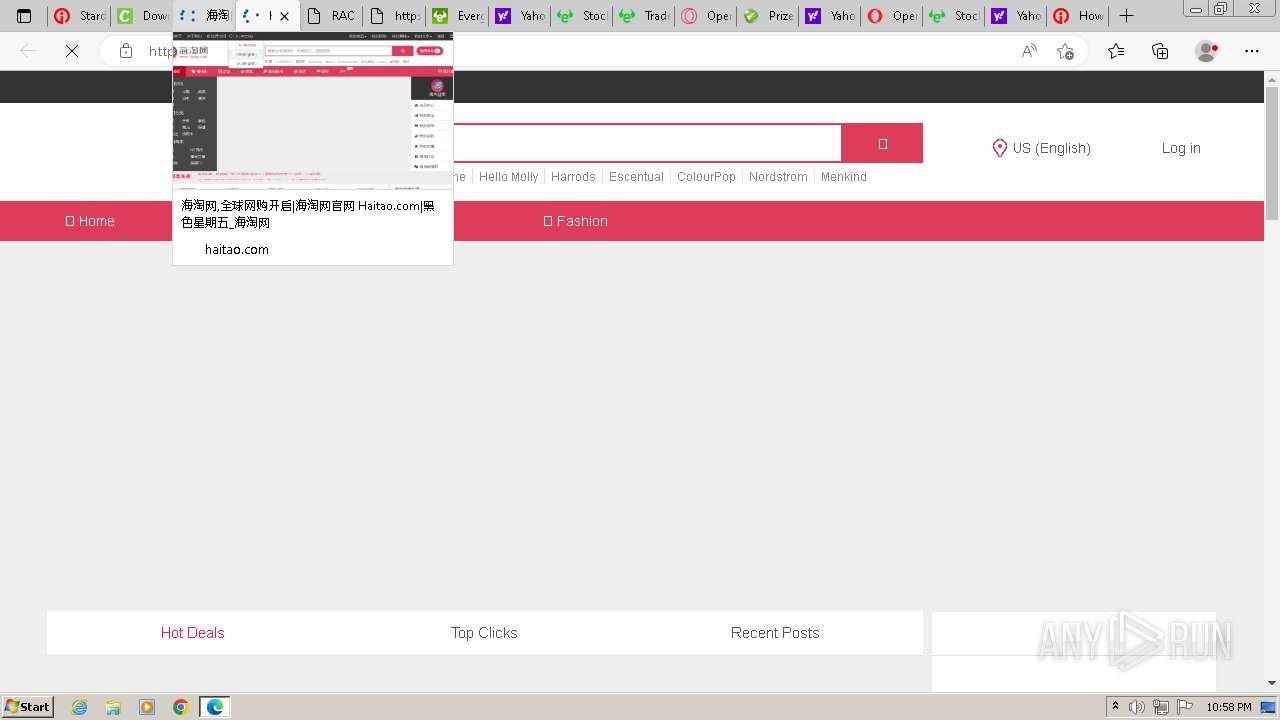Add this page to favorites

[1065, 51]
